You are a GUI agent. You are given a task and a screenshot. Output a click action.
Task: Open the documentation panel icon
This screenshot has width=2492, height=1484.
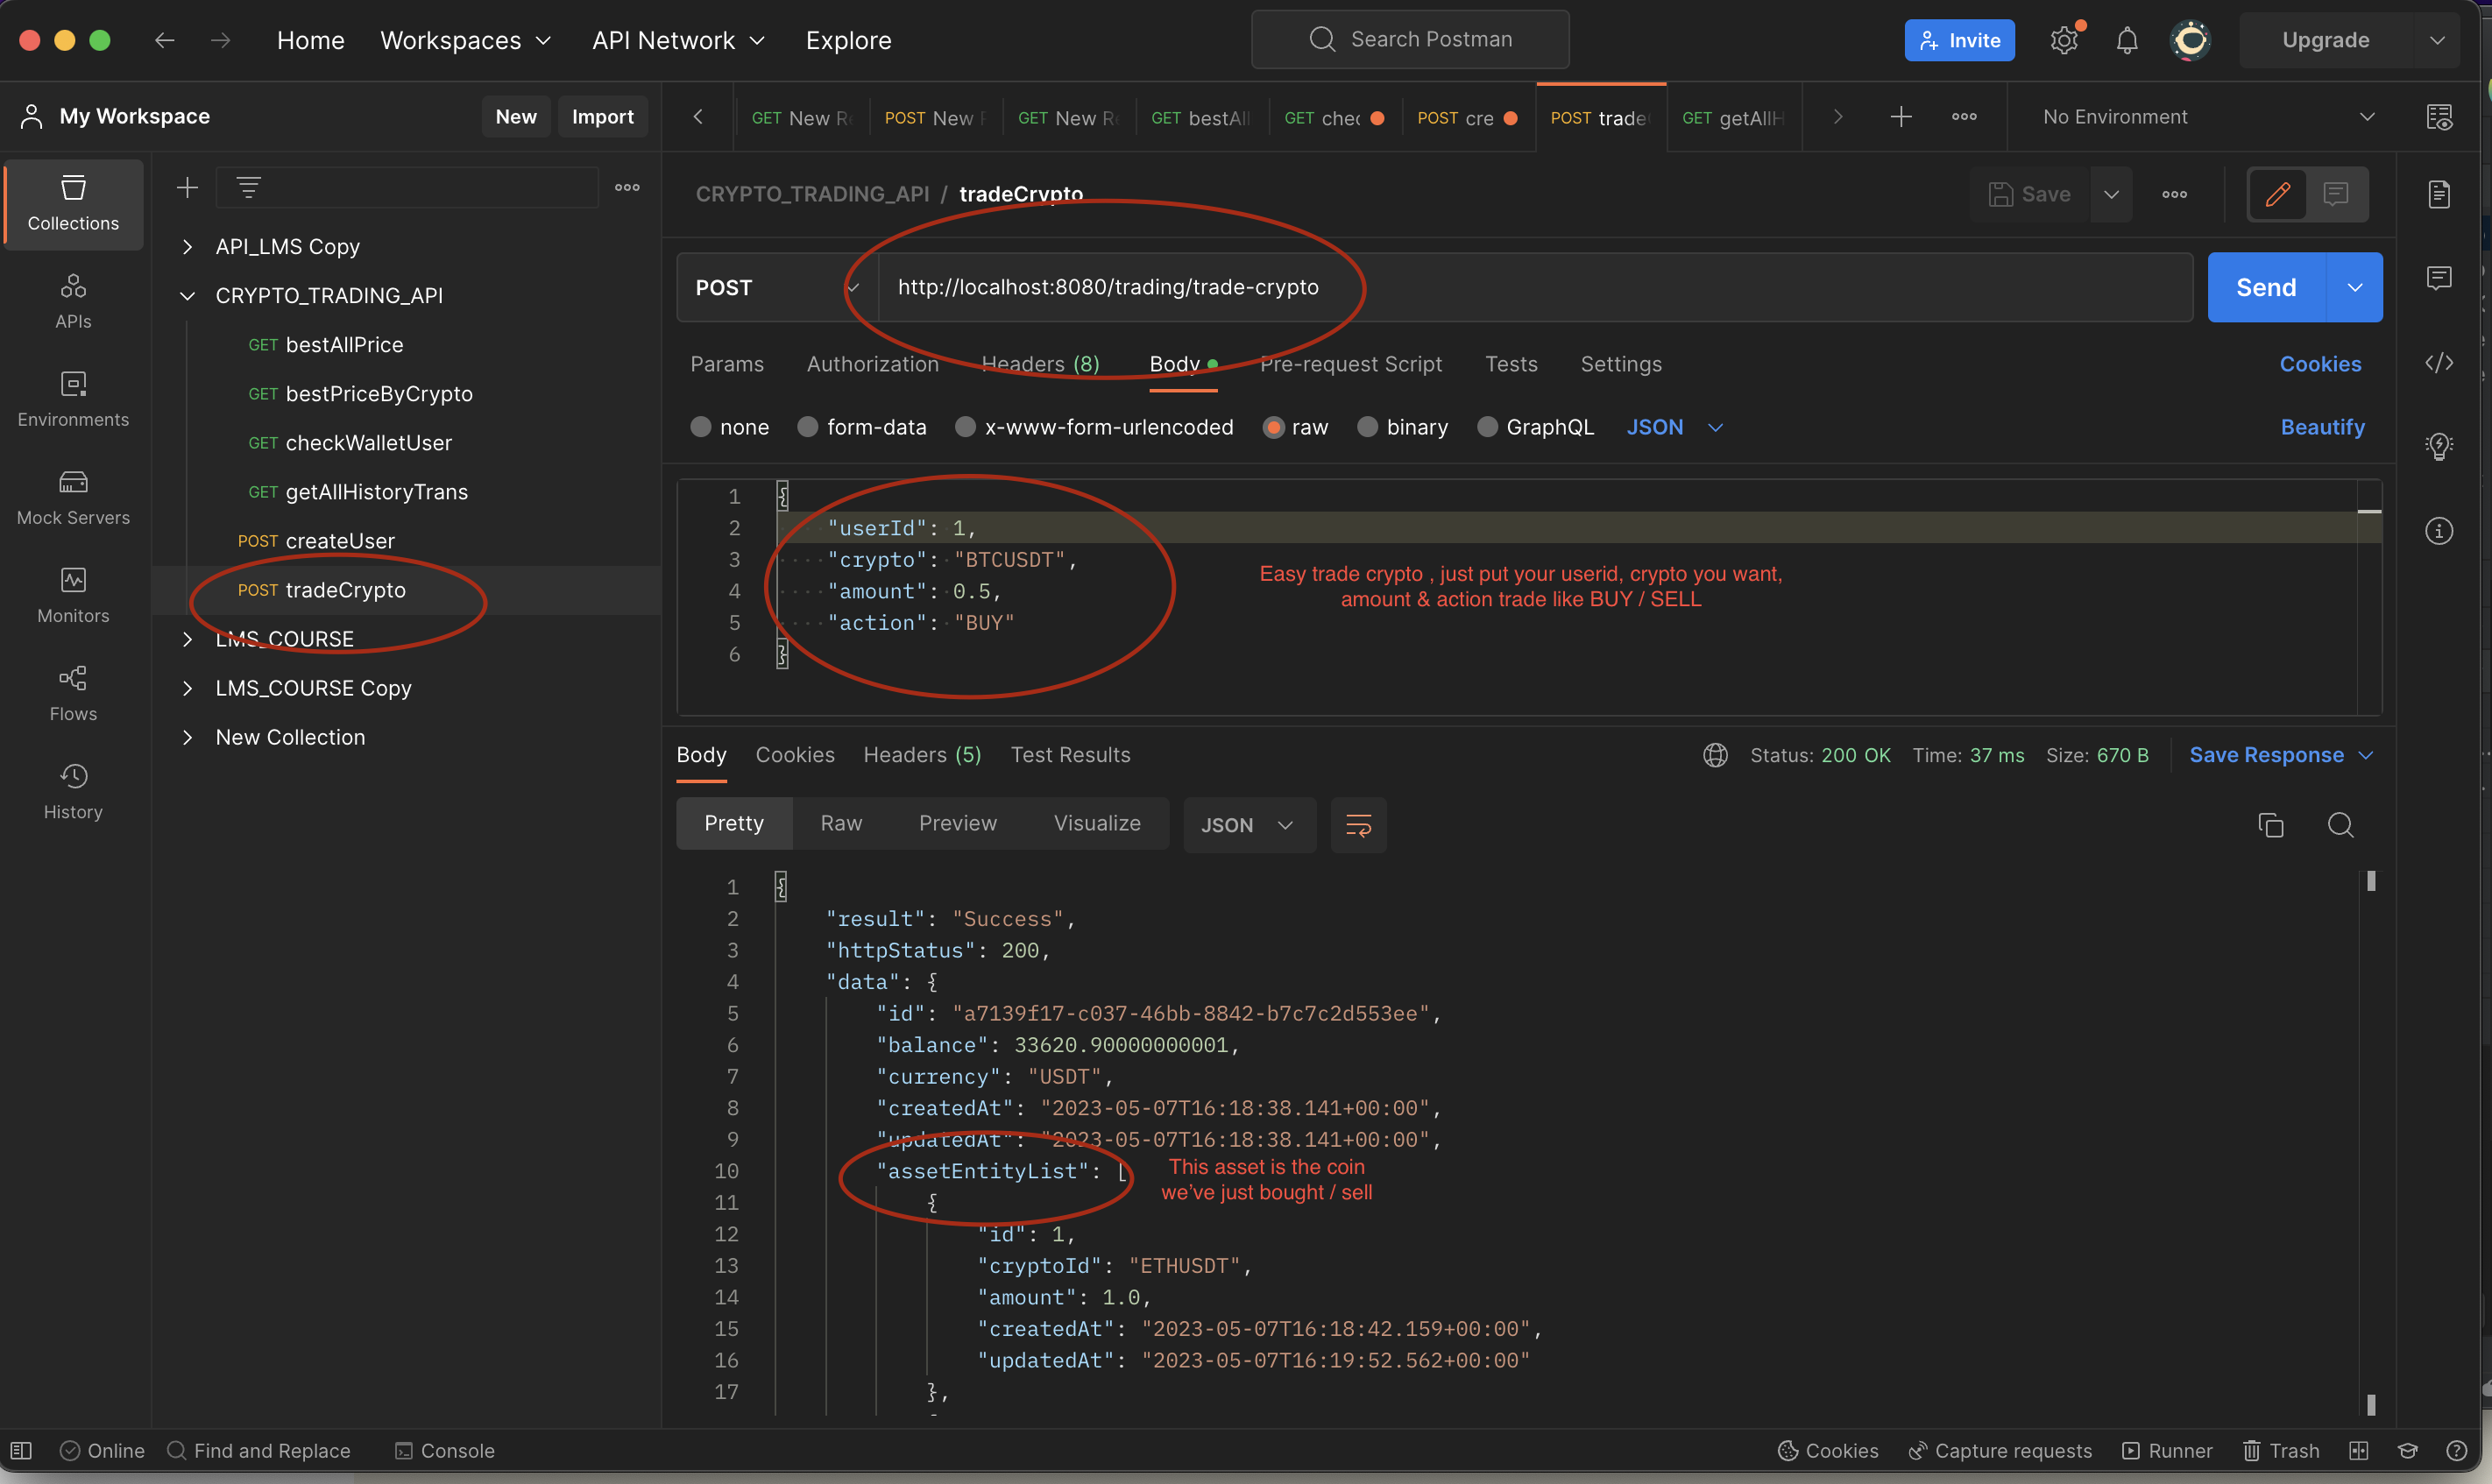(x=2440, y=194)
